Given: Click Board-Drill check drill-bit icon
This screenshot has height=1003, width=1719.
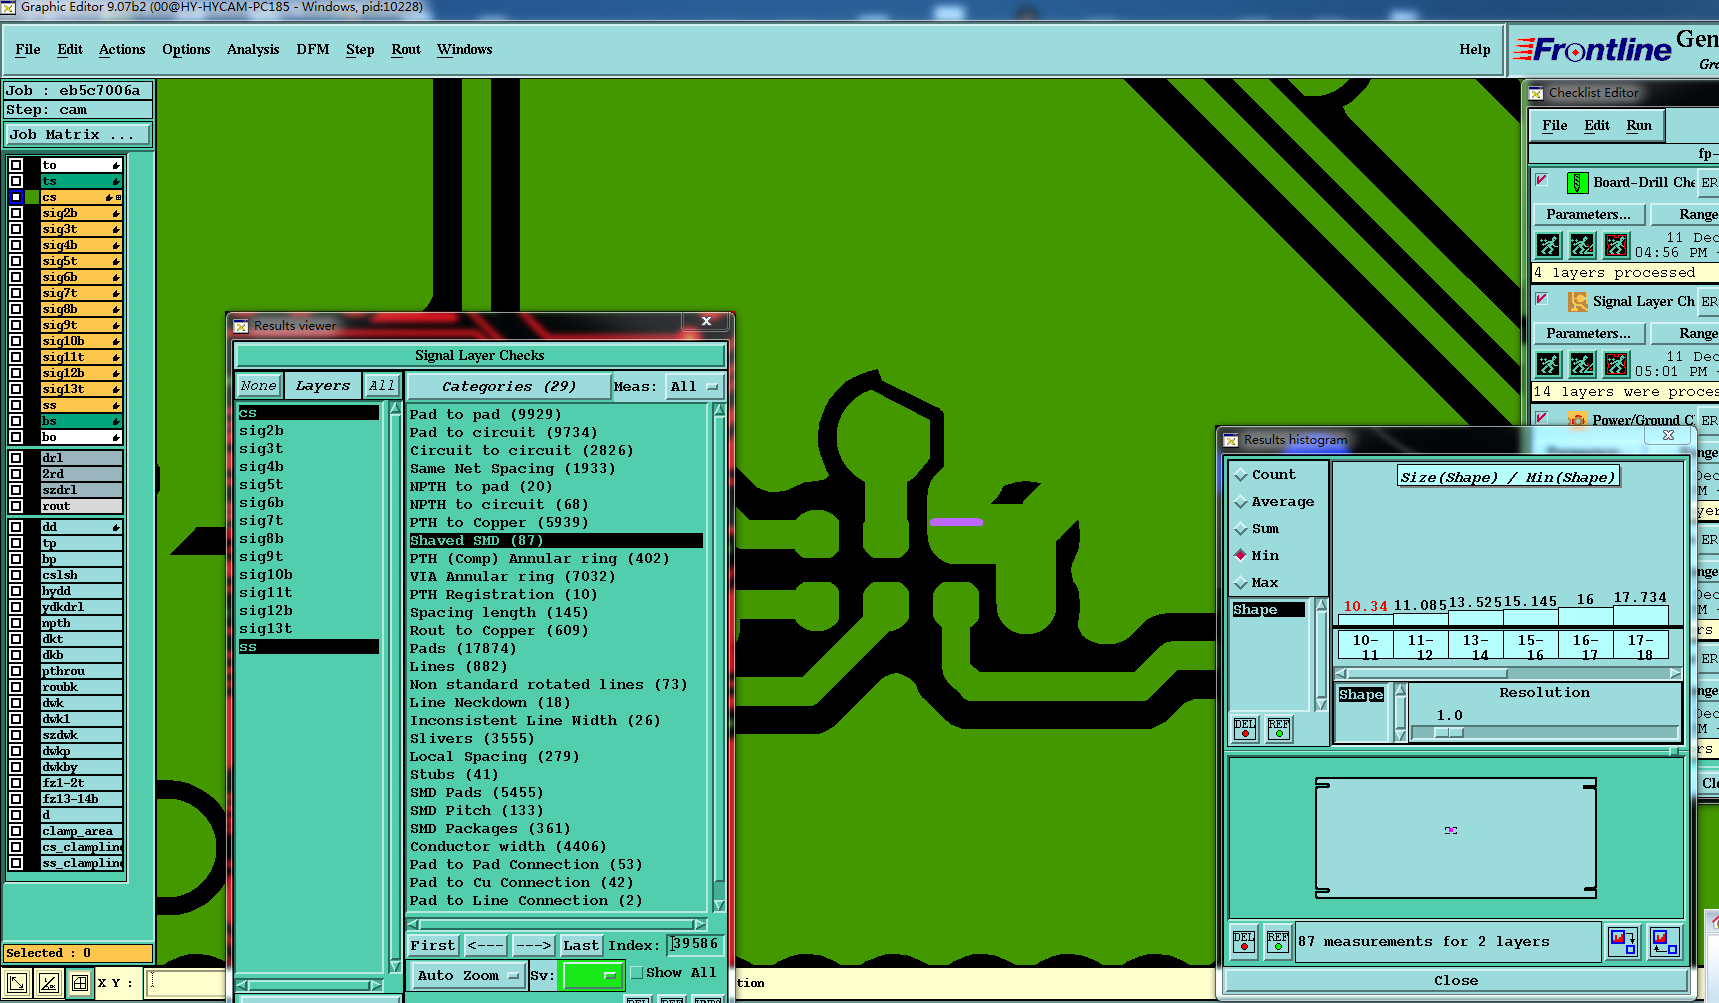Looking at the screenshot, I should [x=1577, y=182].
